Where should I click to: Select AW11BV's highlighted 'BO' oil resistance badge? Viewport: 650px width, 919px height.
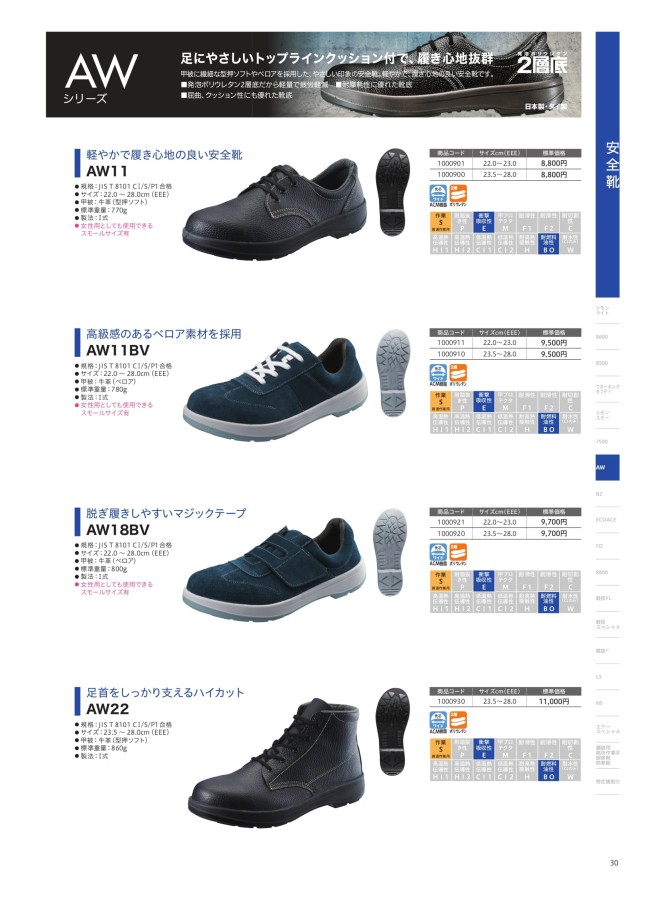[x=549, y=423]
